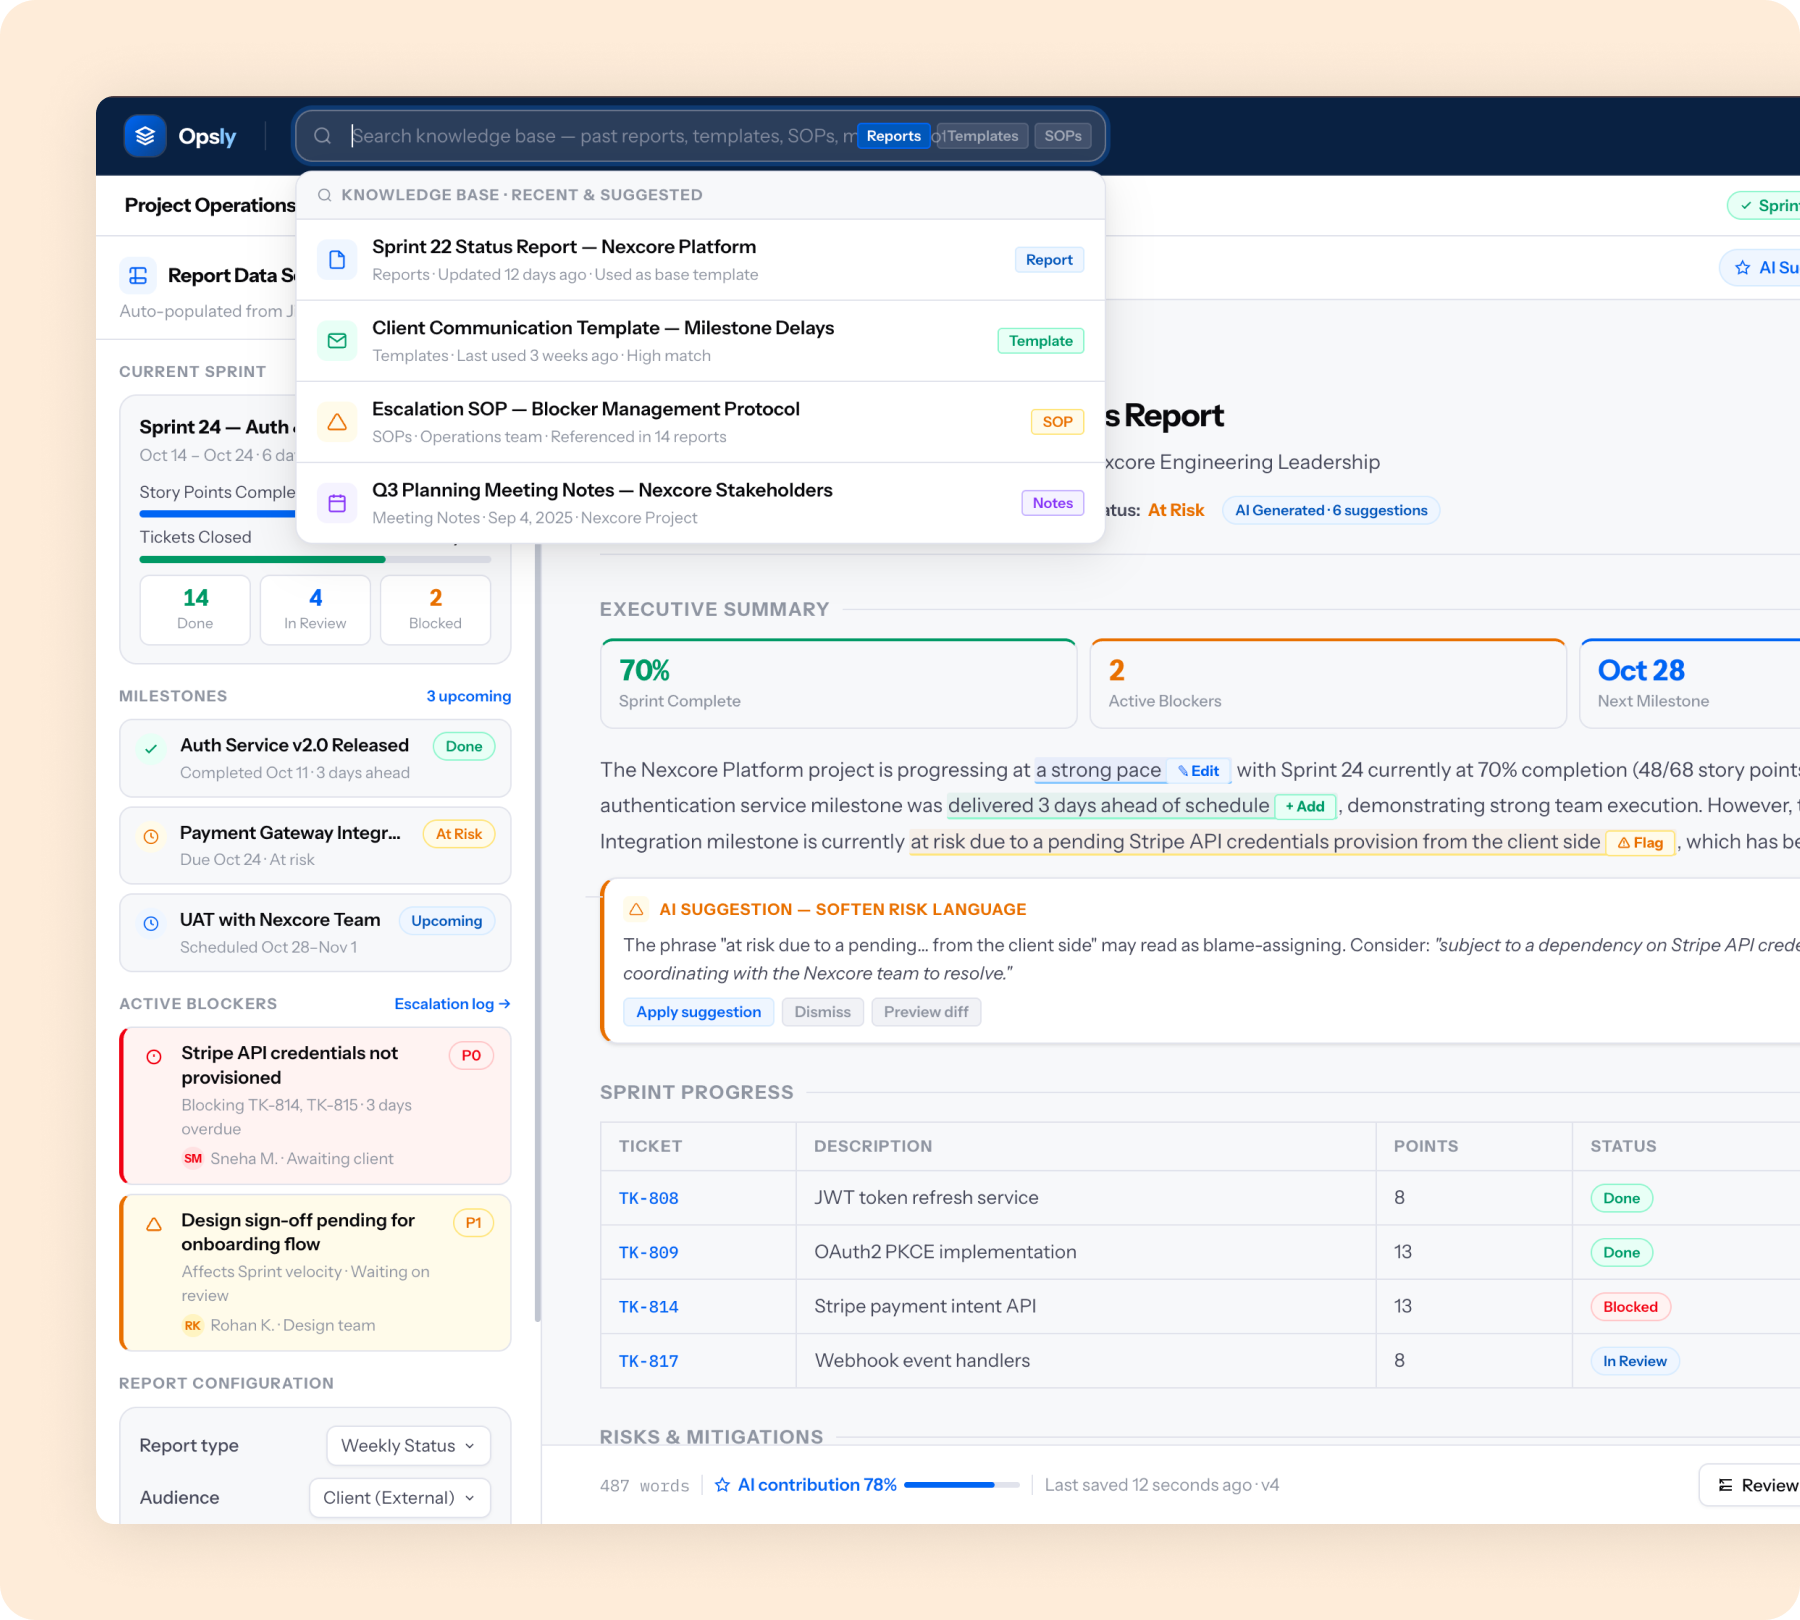
Task: Click the Opsly logo icon
Action: tap(145, 136)
